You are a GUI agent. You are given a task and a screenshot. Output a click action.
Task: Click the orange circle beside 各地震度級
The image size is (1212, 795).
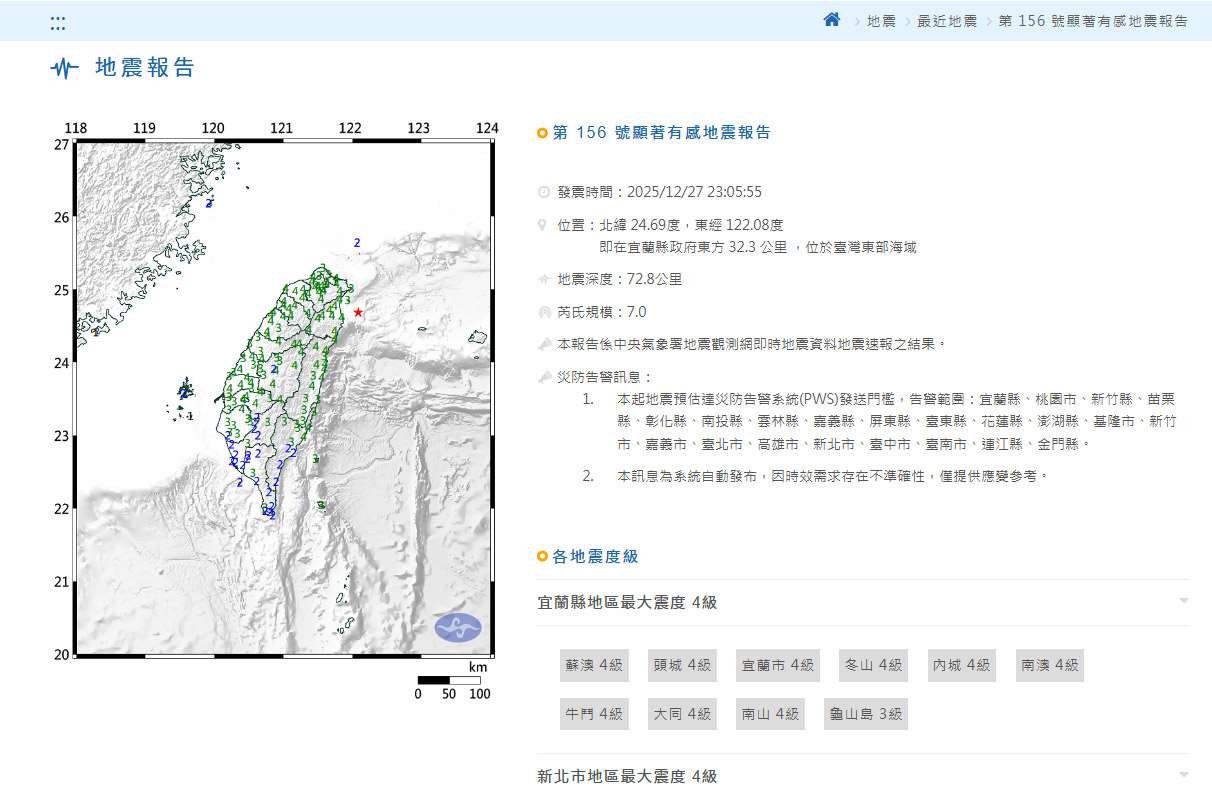542,557
